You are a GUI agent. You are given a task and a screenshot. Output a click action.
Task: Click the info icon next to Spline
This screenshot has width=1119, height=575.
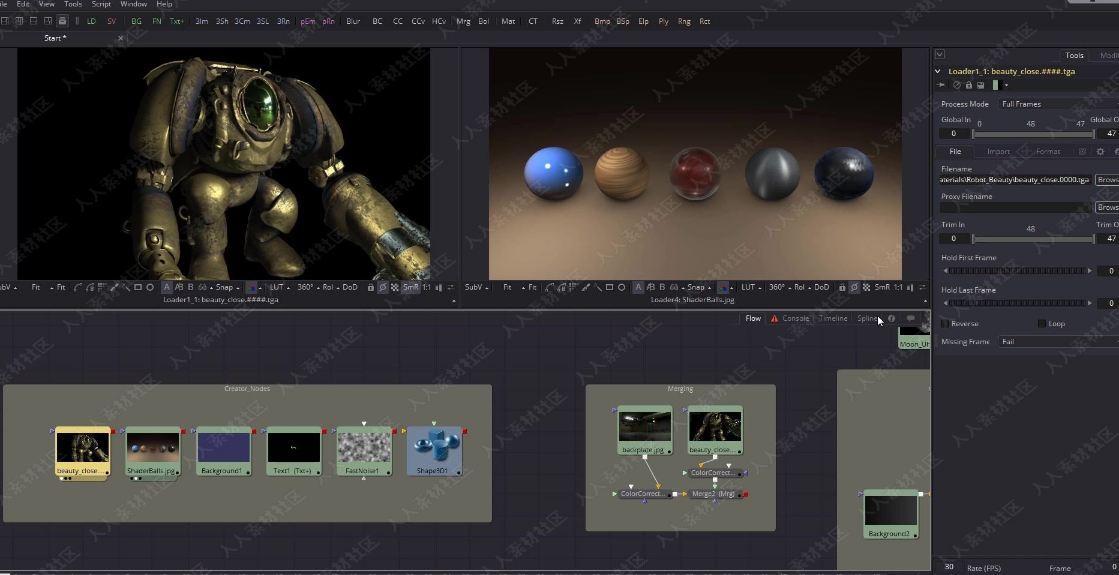(891, 319)
